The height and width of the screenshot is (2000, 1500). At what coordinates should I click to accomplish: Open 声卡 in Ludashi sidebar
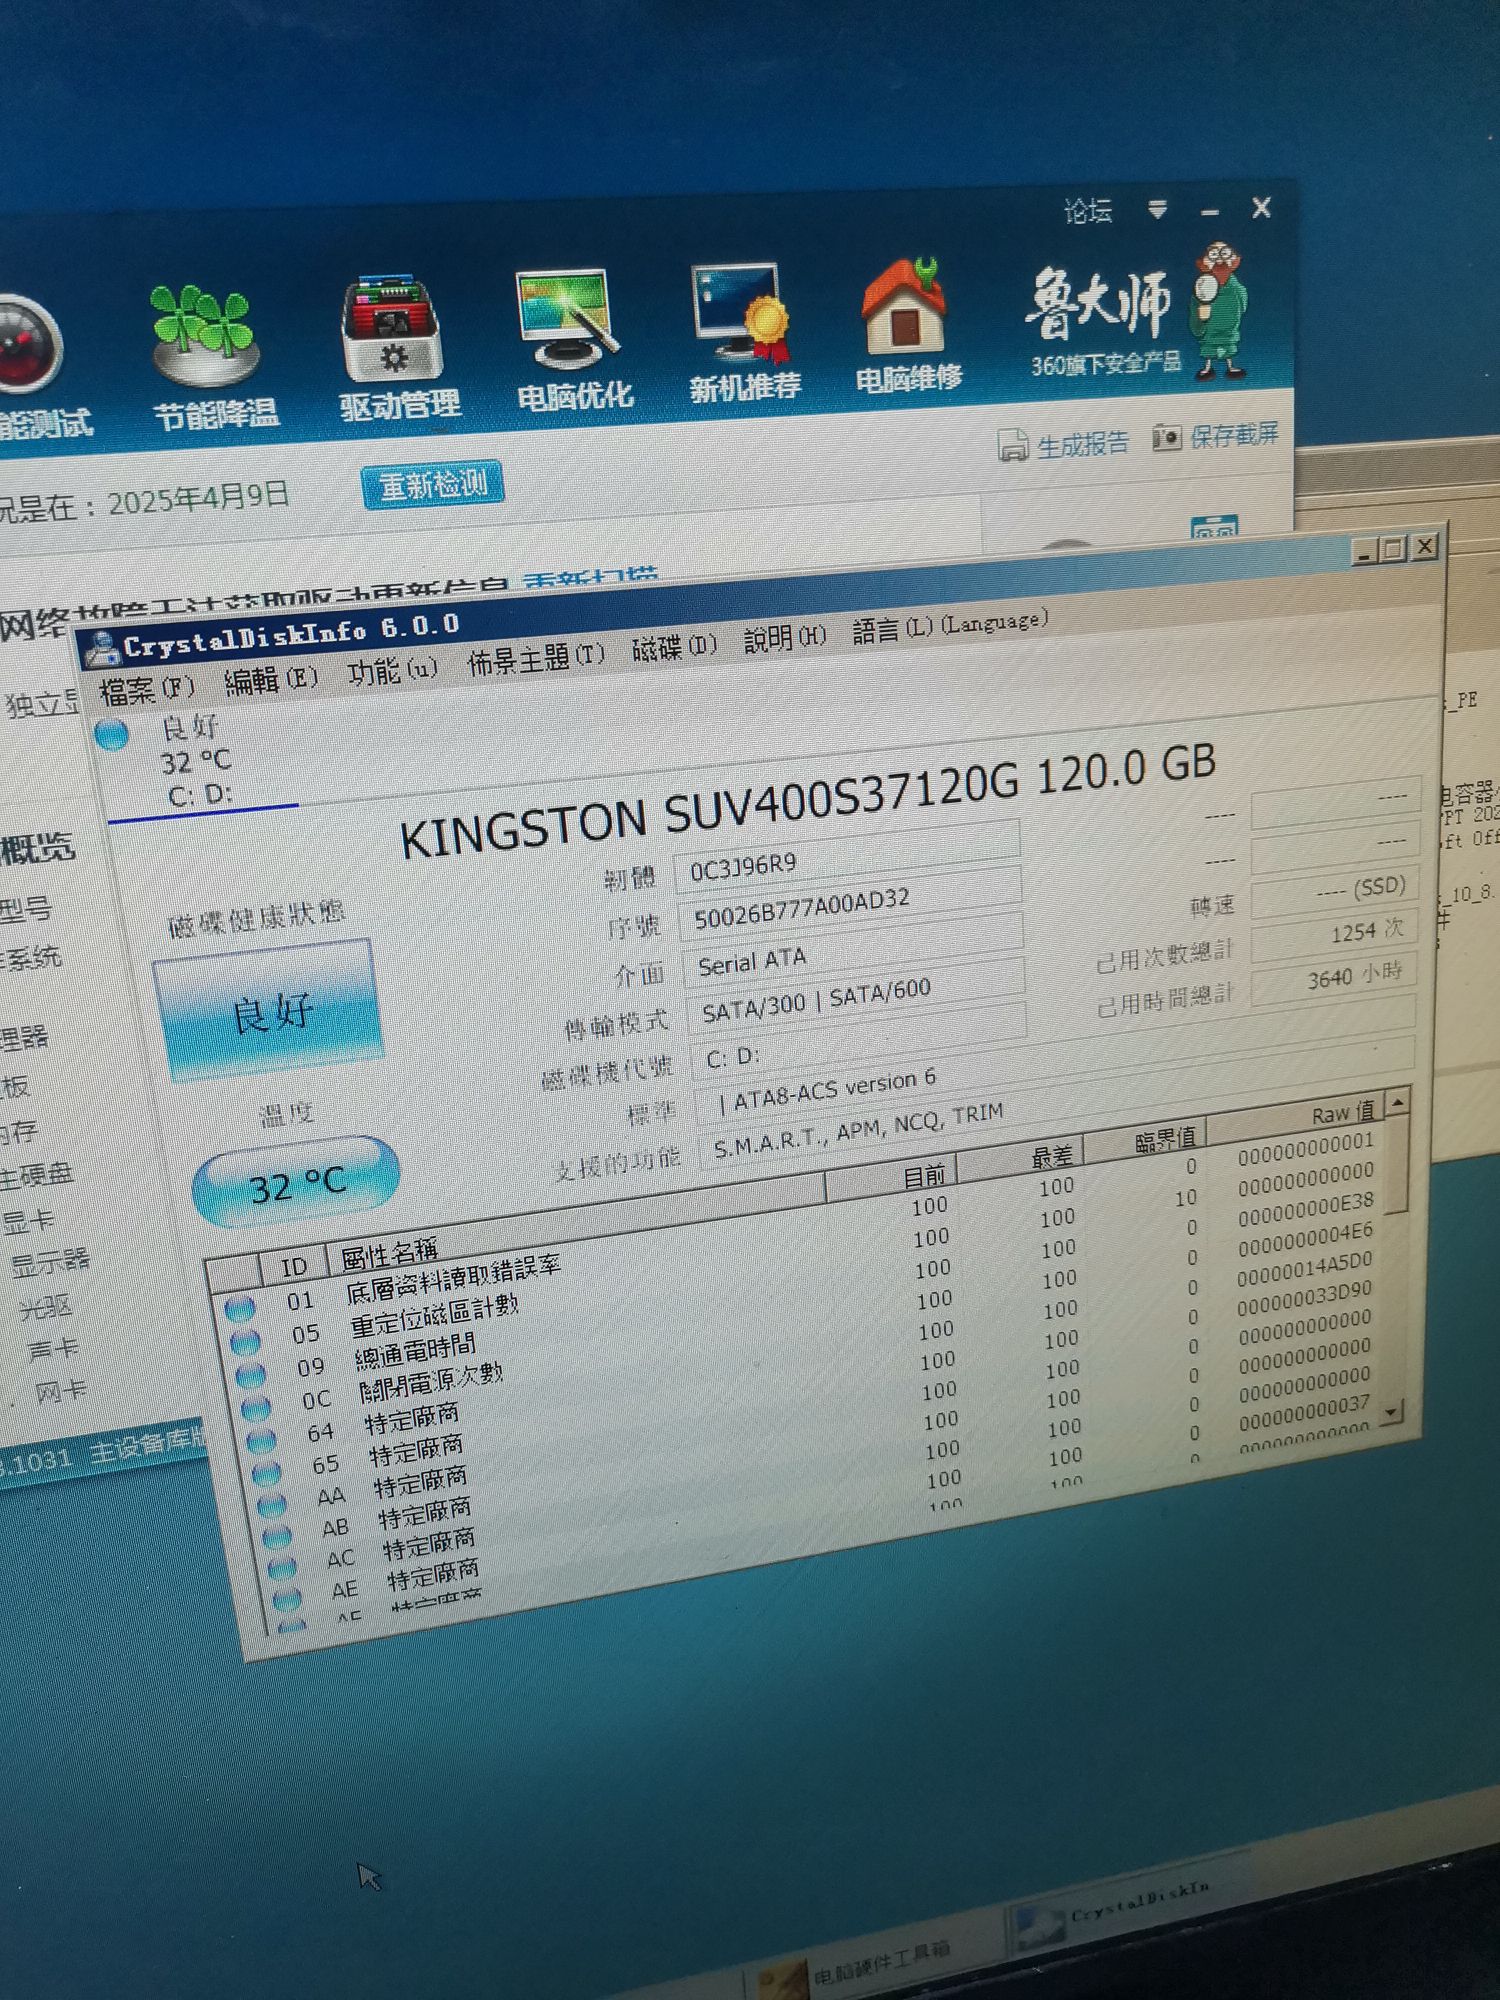point(52,1348)
